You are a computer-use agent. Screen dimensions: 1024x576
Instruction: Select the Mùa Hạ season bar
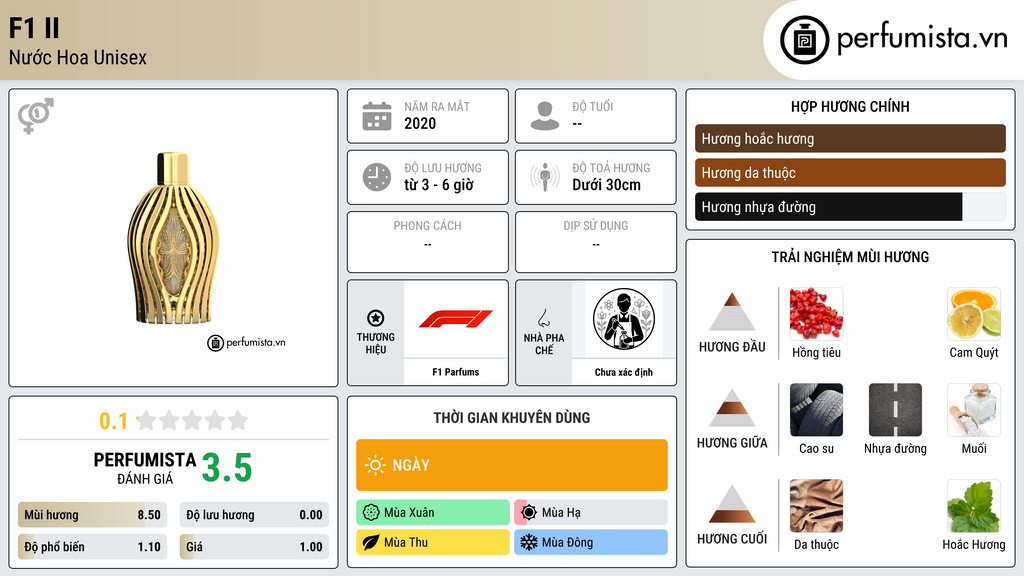[591, 513]
